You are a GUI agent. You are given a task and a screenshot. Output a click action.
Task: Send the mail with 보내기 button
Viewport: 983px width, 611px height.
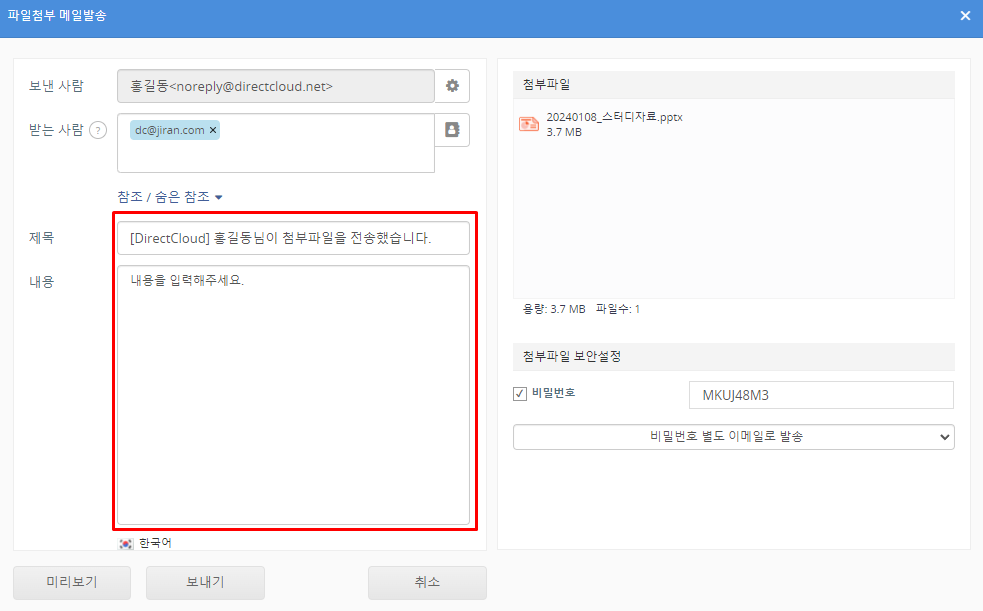point(205,582)
